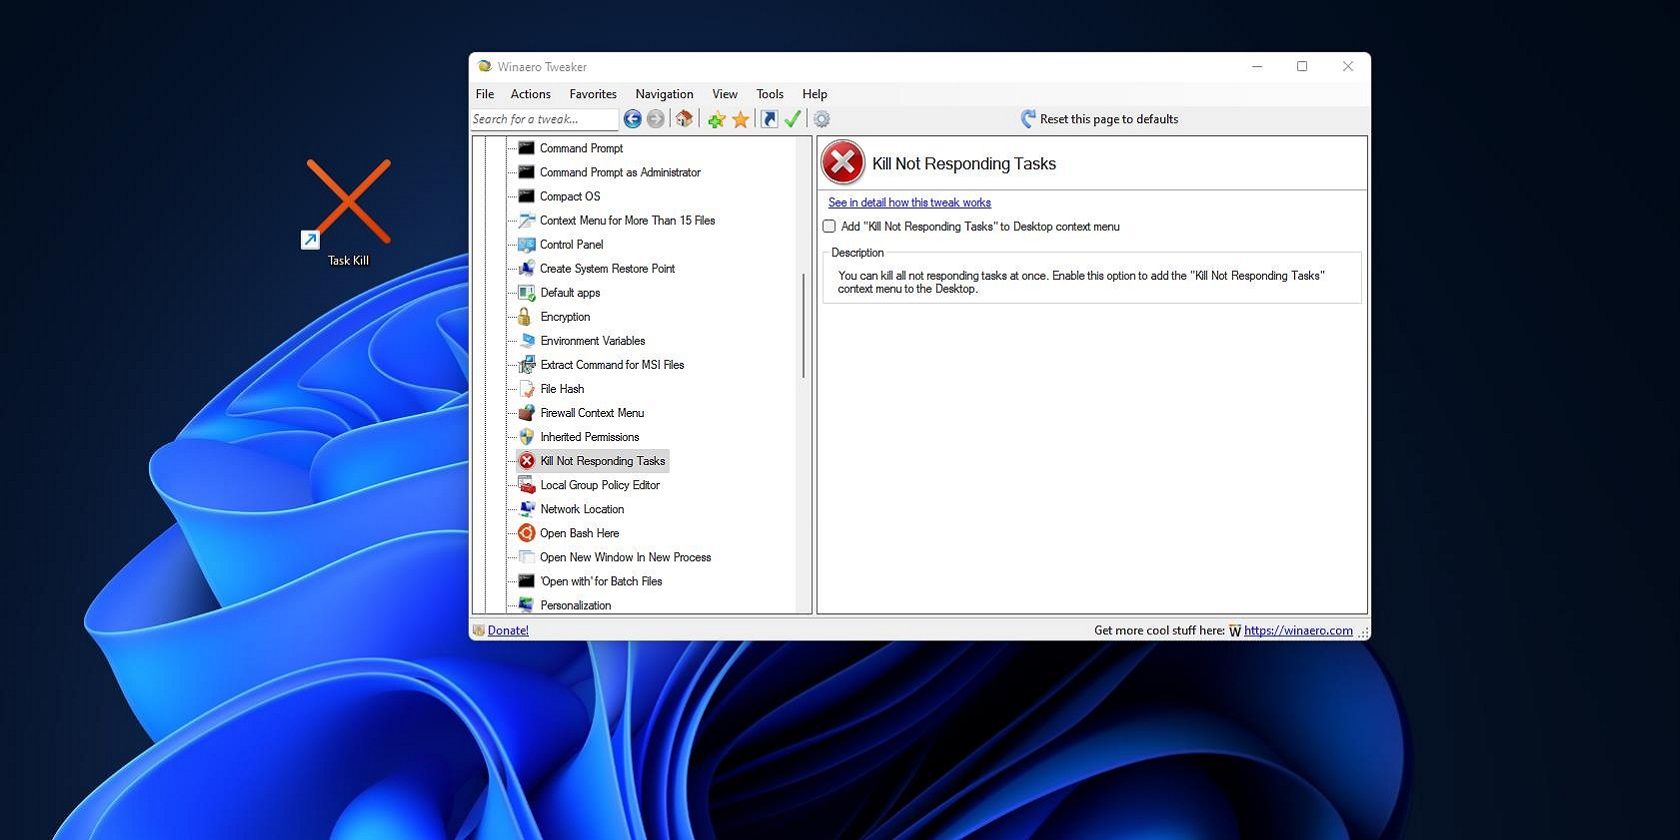Select Local Group Policy Editor tree item

[600, 485]
